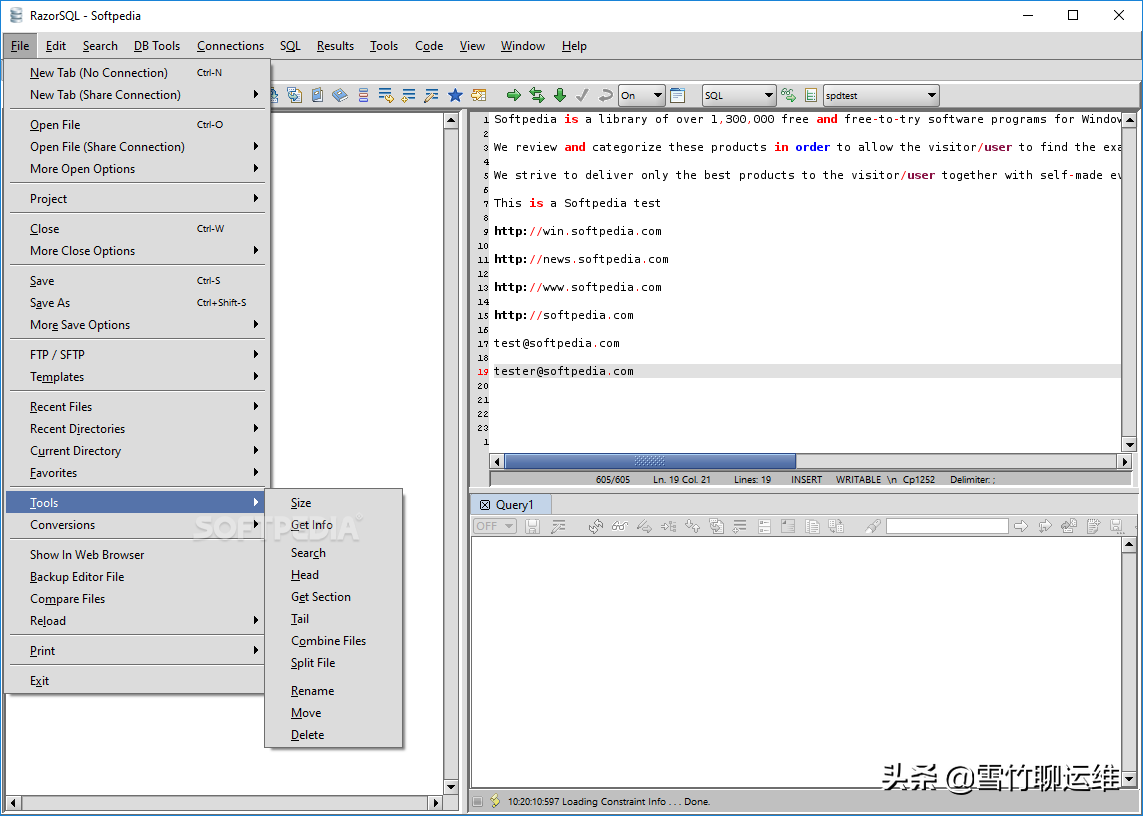Screen dimensions: 1143x816
Task: Click the query results search input field
Action: pyautogui.click(x=946, y=526)
